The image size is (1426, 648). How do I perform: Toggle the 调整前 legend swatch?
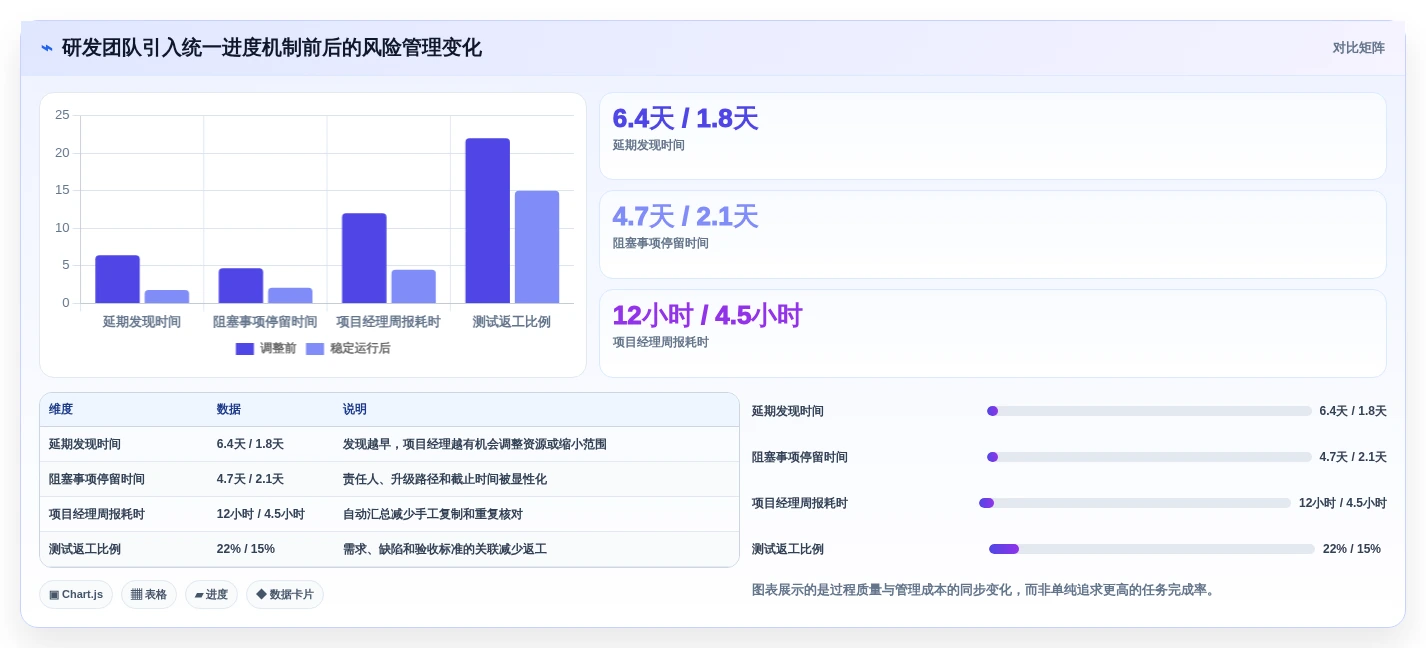(245, 349)
